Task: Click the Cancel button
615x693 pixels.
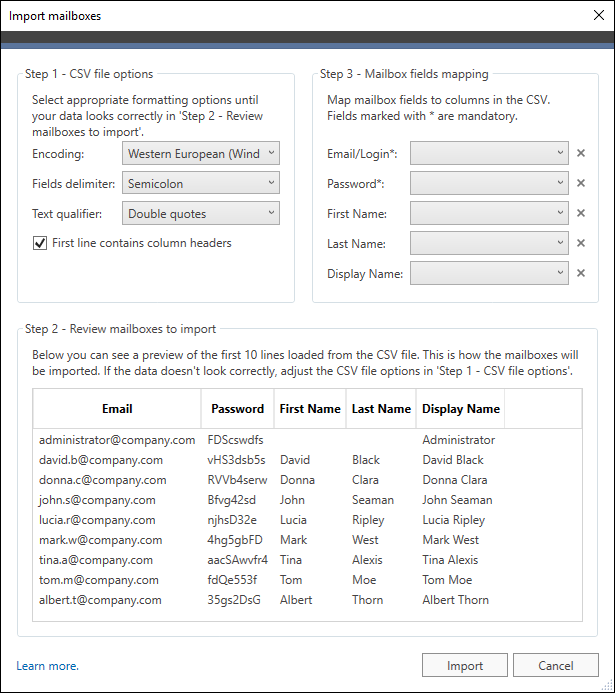Action: point(556,665)
